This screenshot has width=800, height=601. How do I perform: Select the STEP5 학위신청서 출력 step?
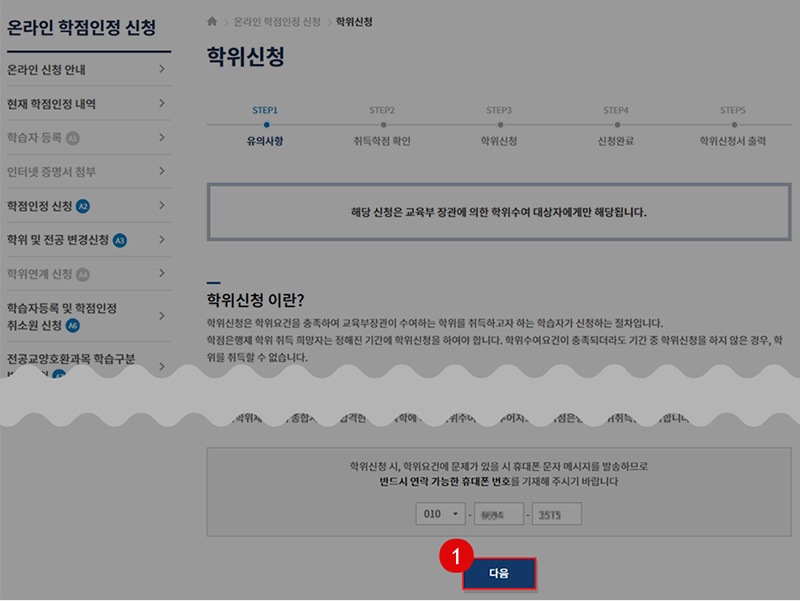click(x=732, y=124)
